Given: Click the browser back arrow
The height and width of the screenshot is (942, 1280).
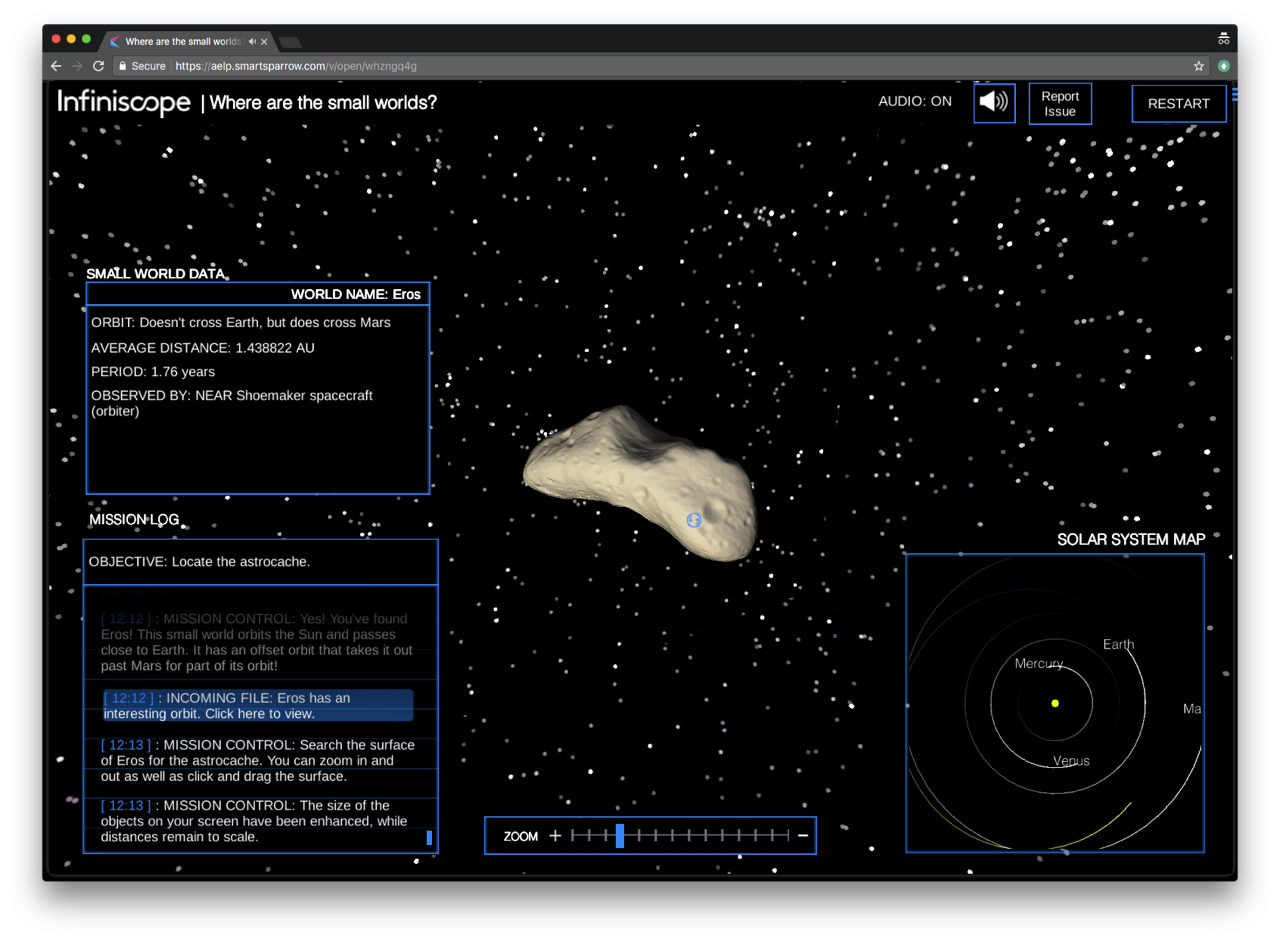Looking at the screenshot, I should pos(56,66).
